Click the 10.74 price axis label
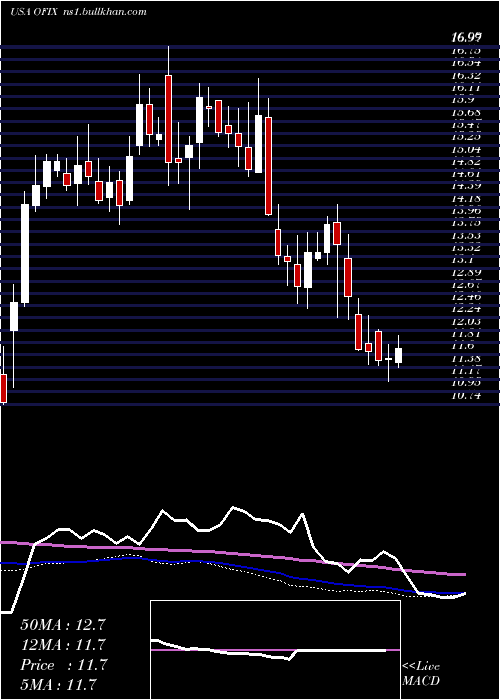 (467, 396)
